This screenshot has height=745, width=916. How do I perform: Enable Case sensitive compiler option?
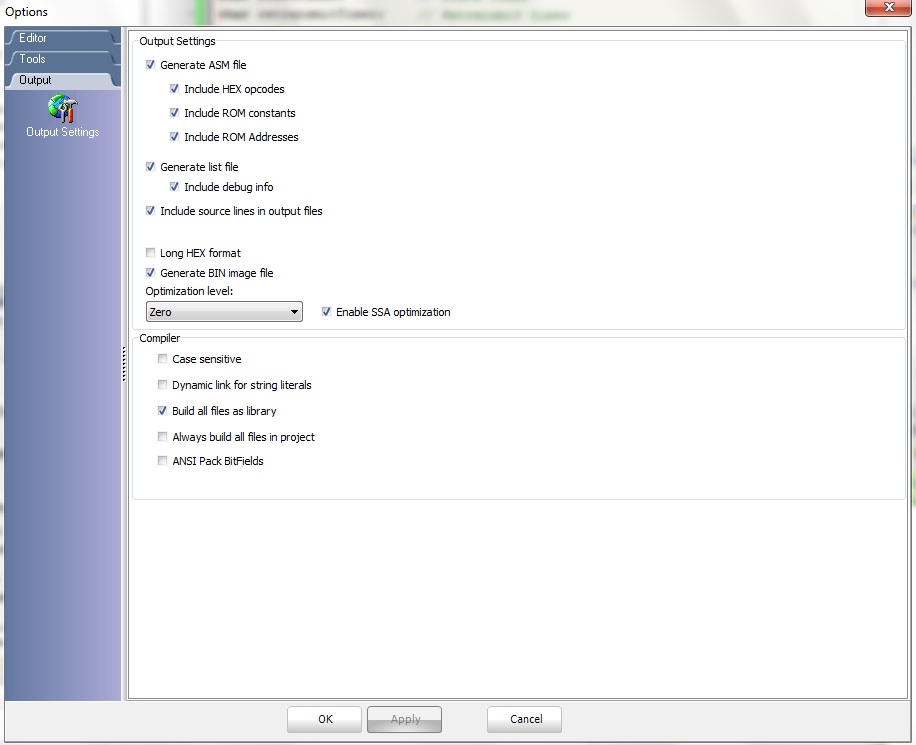coord(162,359)
